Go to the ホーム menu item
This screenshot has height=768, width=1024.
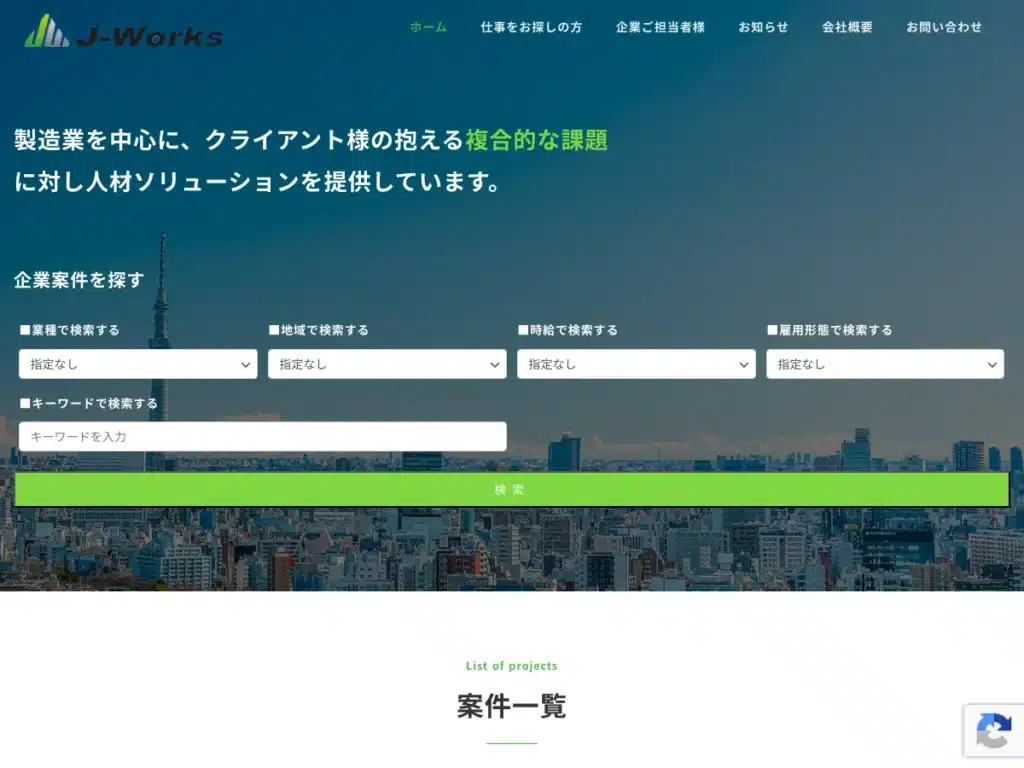coord(428,27)
